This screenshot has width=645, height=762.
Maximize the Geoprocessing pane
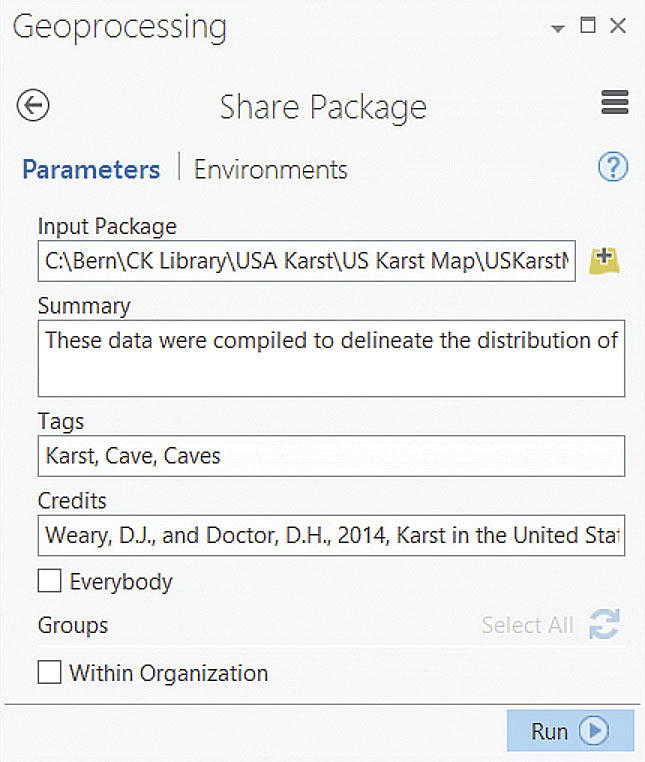pos(588,27)
